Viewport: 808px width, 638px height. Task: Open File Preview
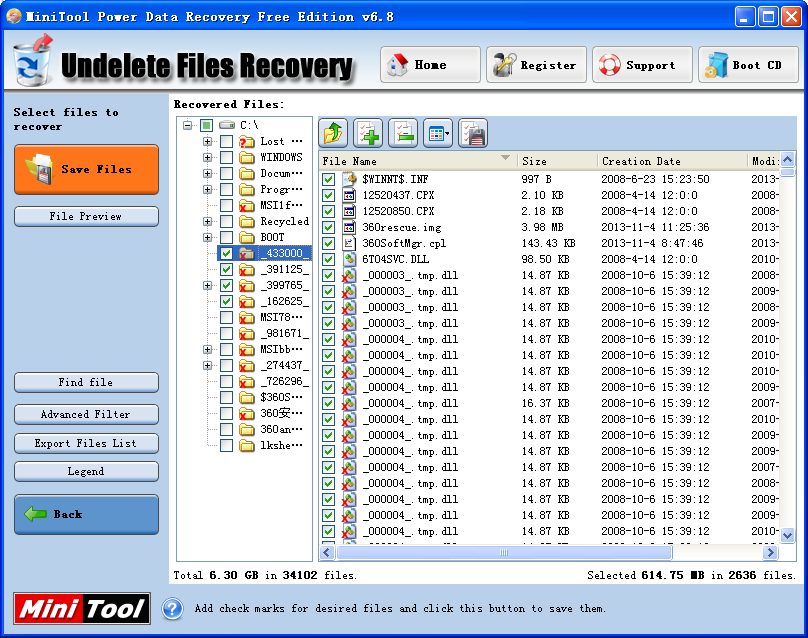click(x=86, y=216)
